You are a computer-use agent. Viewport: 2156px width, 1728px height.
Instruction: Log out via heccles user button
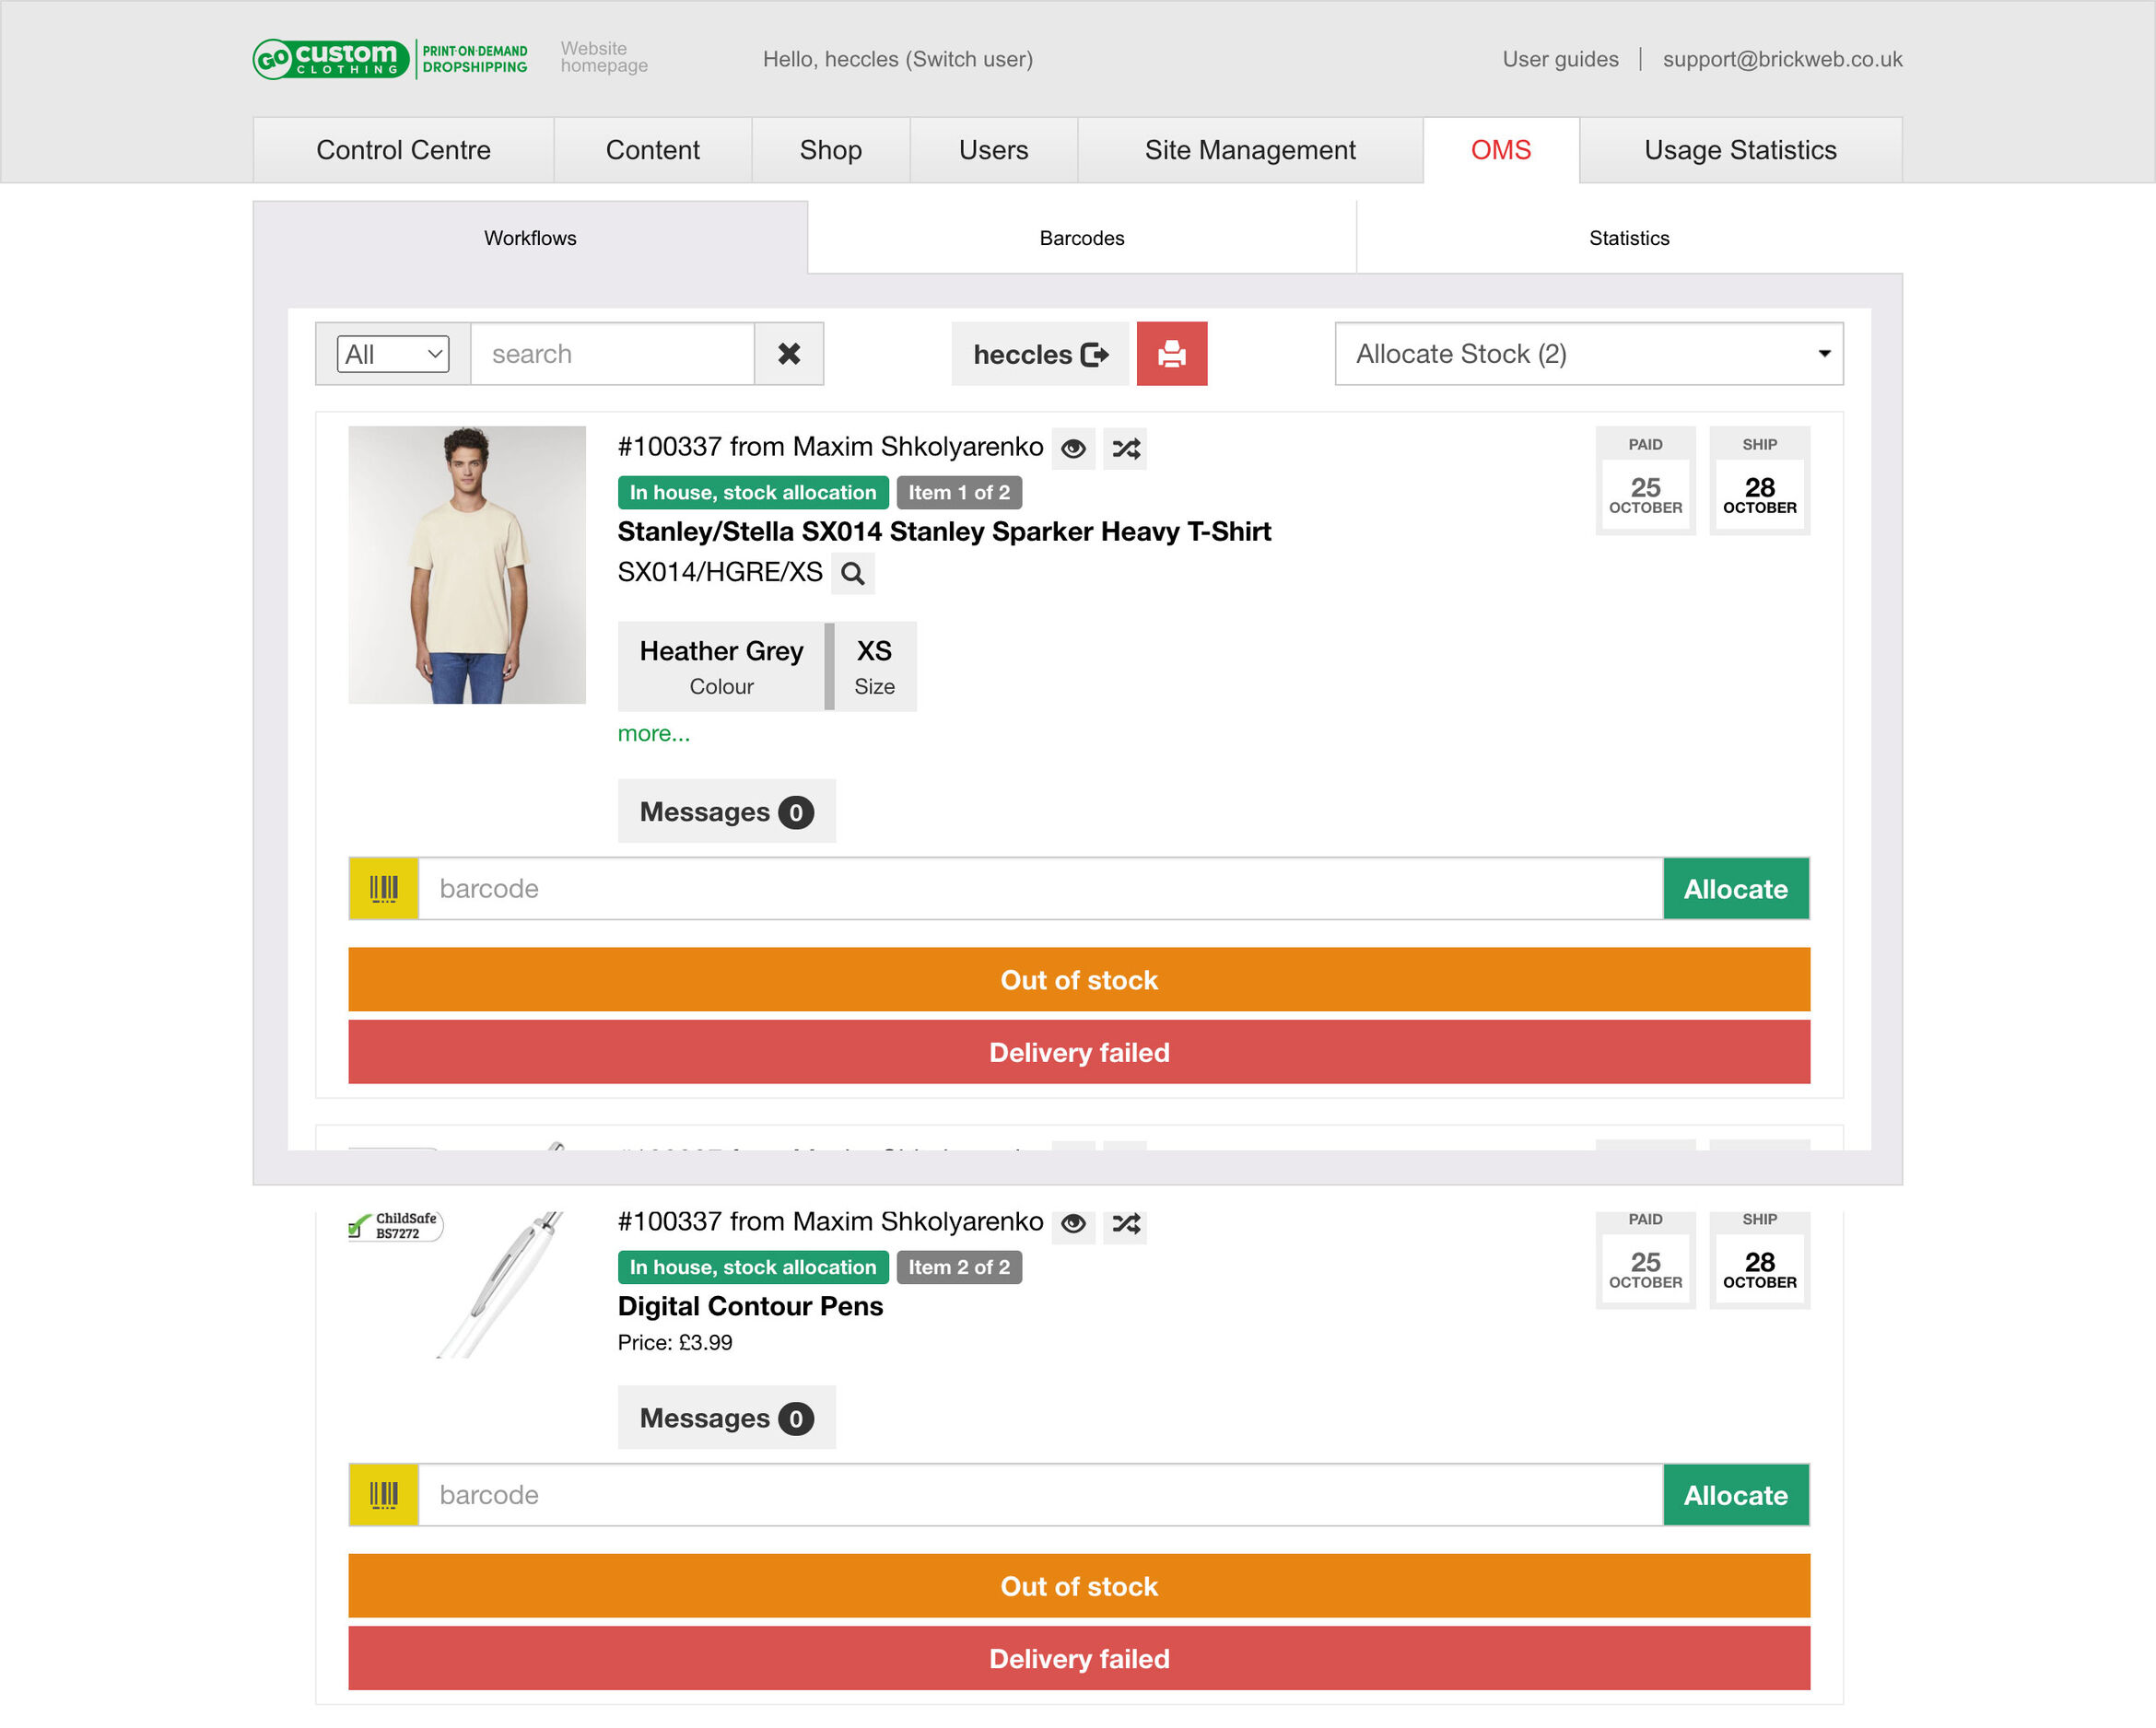click(x=1039, y=354)
